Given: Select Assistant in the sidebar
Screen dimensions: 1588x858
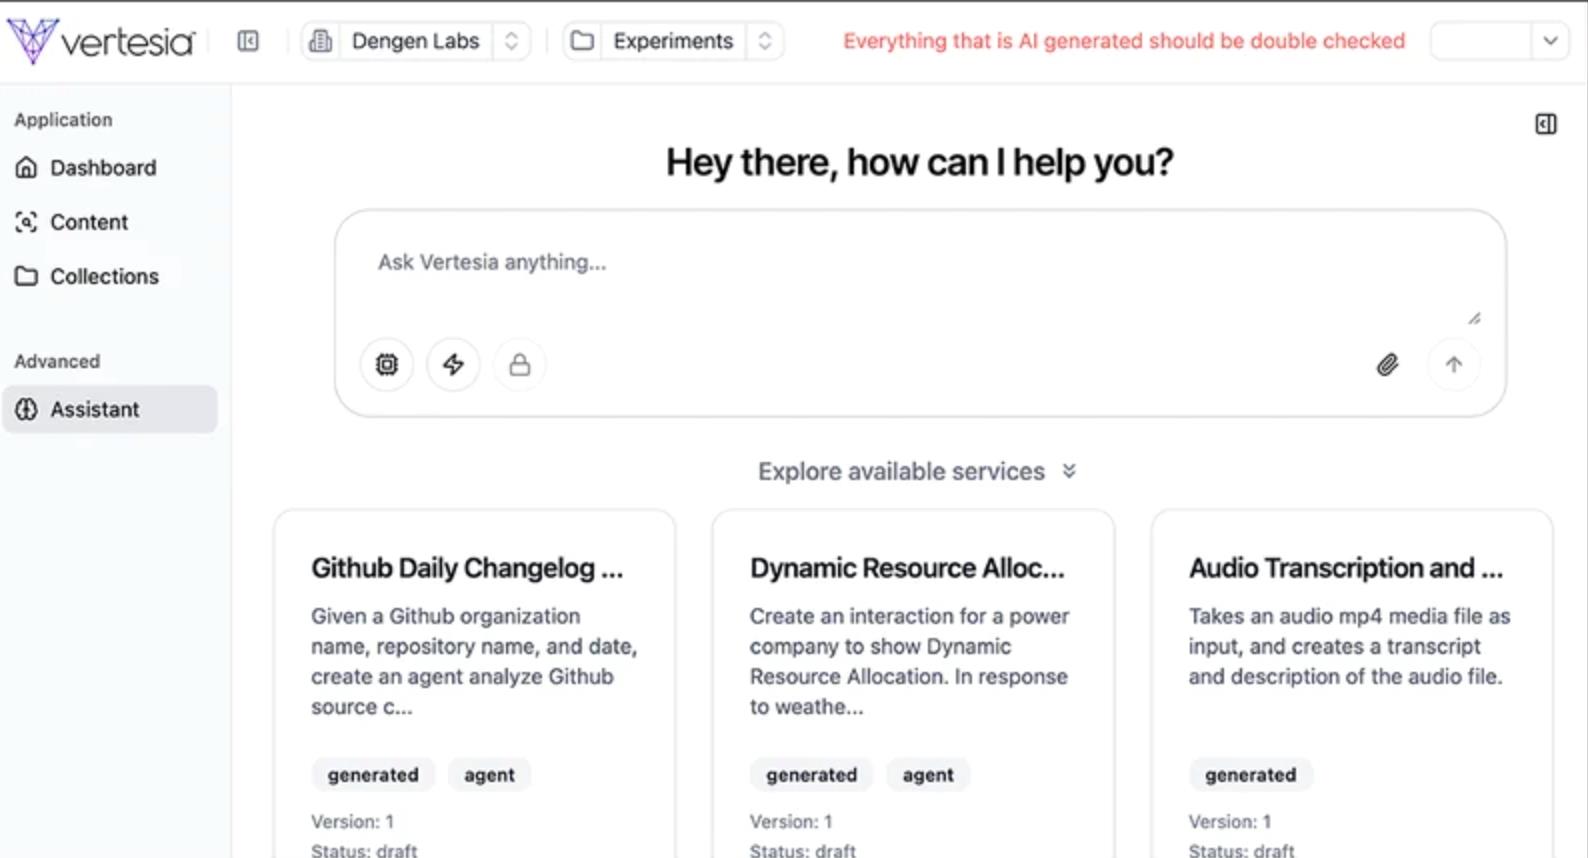Looking at the screenshot, I should point(95,409).
